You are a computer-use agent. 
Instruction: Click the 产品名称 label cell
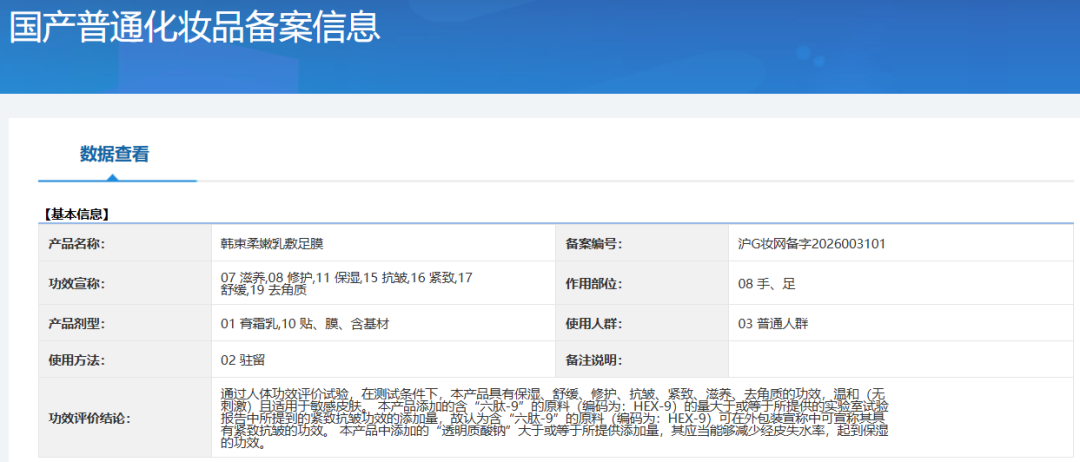click(77, 244)
